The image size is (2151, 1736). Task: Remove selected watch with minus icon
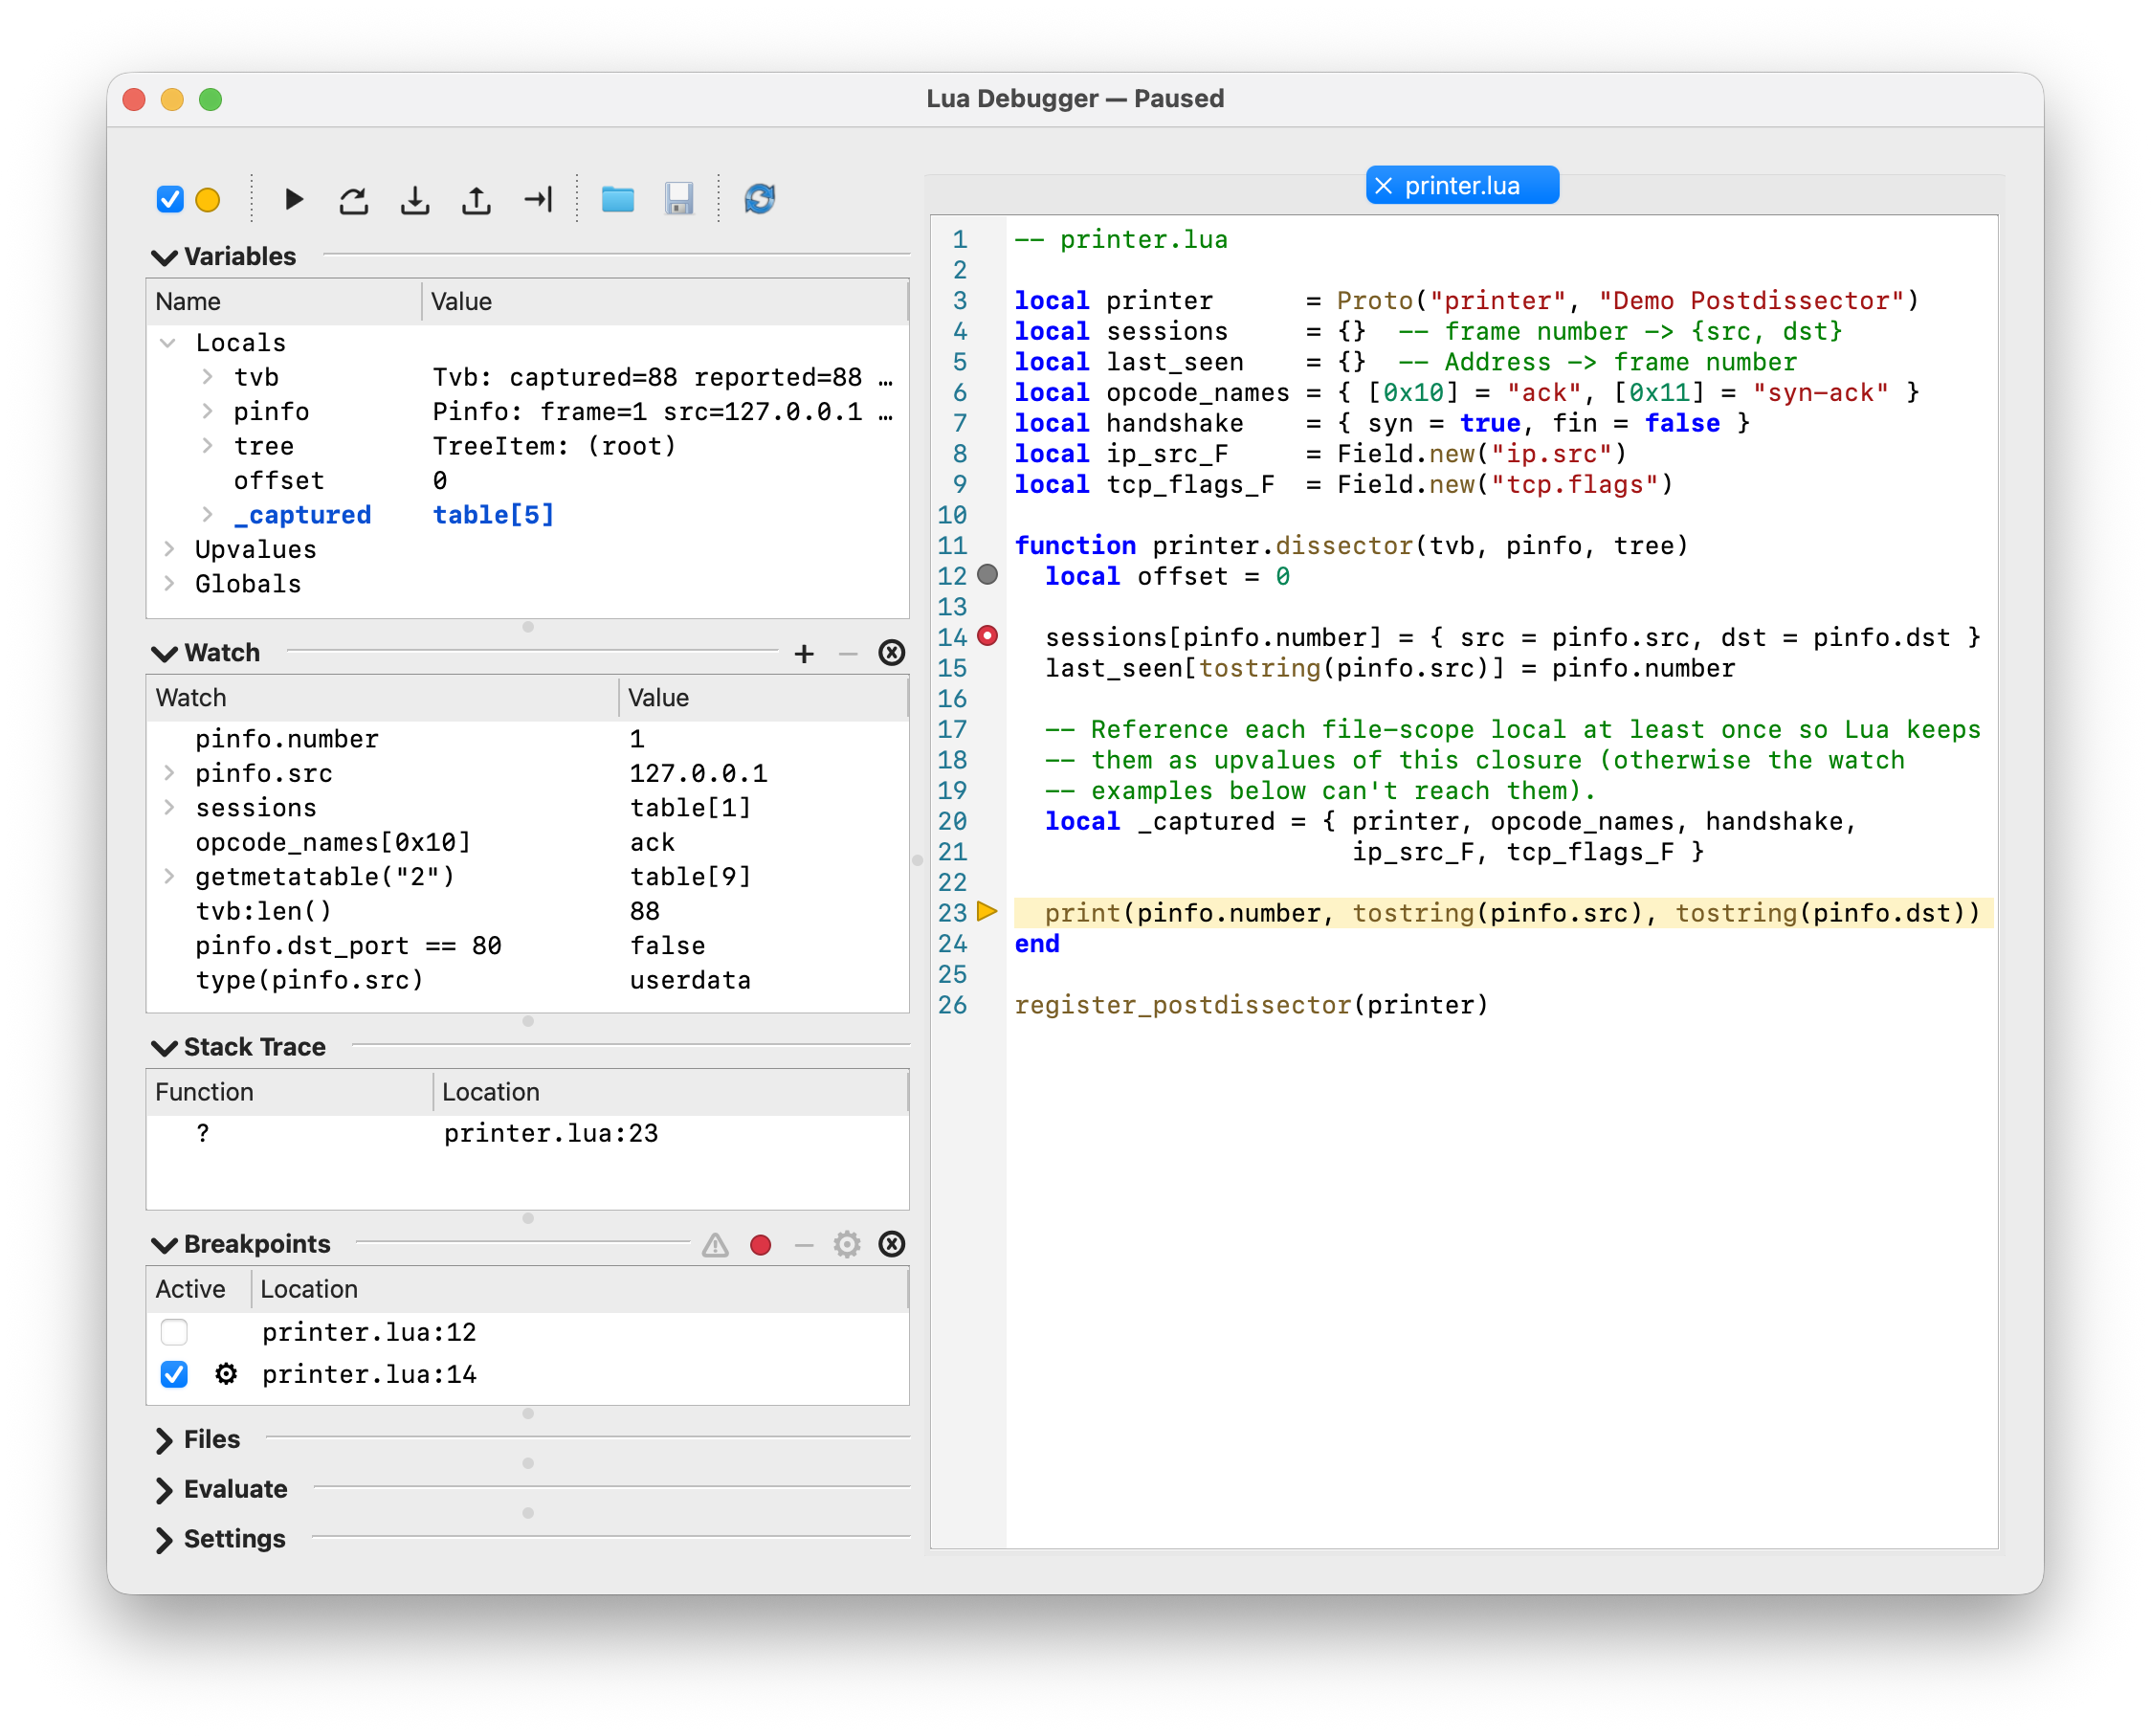point(848,654)
